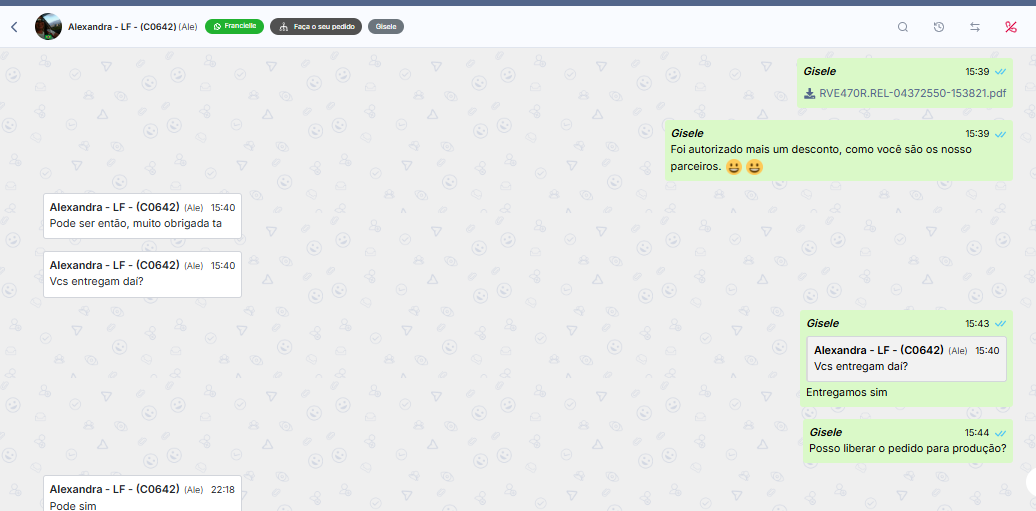
Task: Click the transfer conversation arrows icon
Action: click(x=975, y=27)
